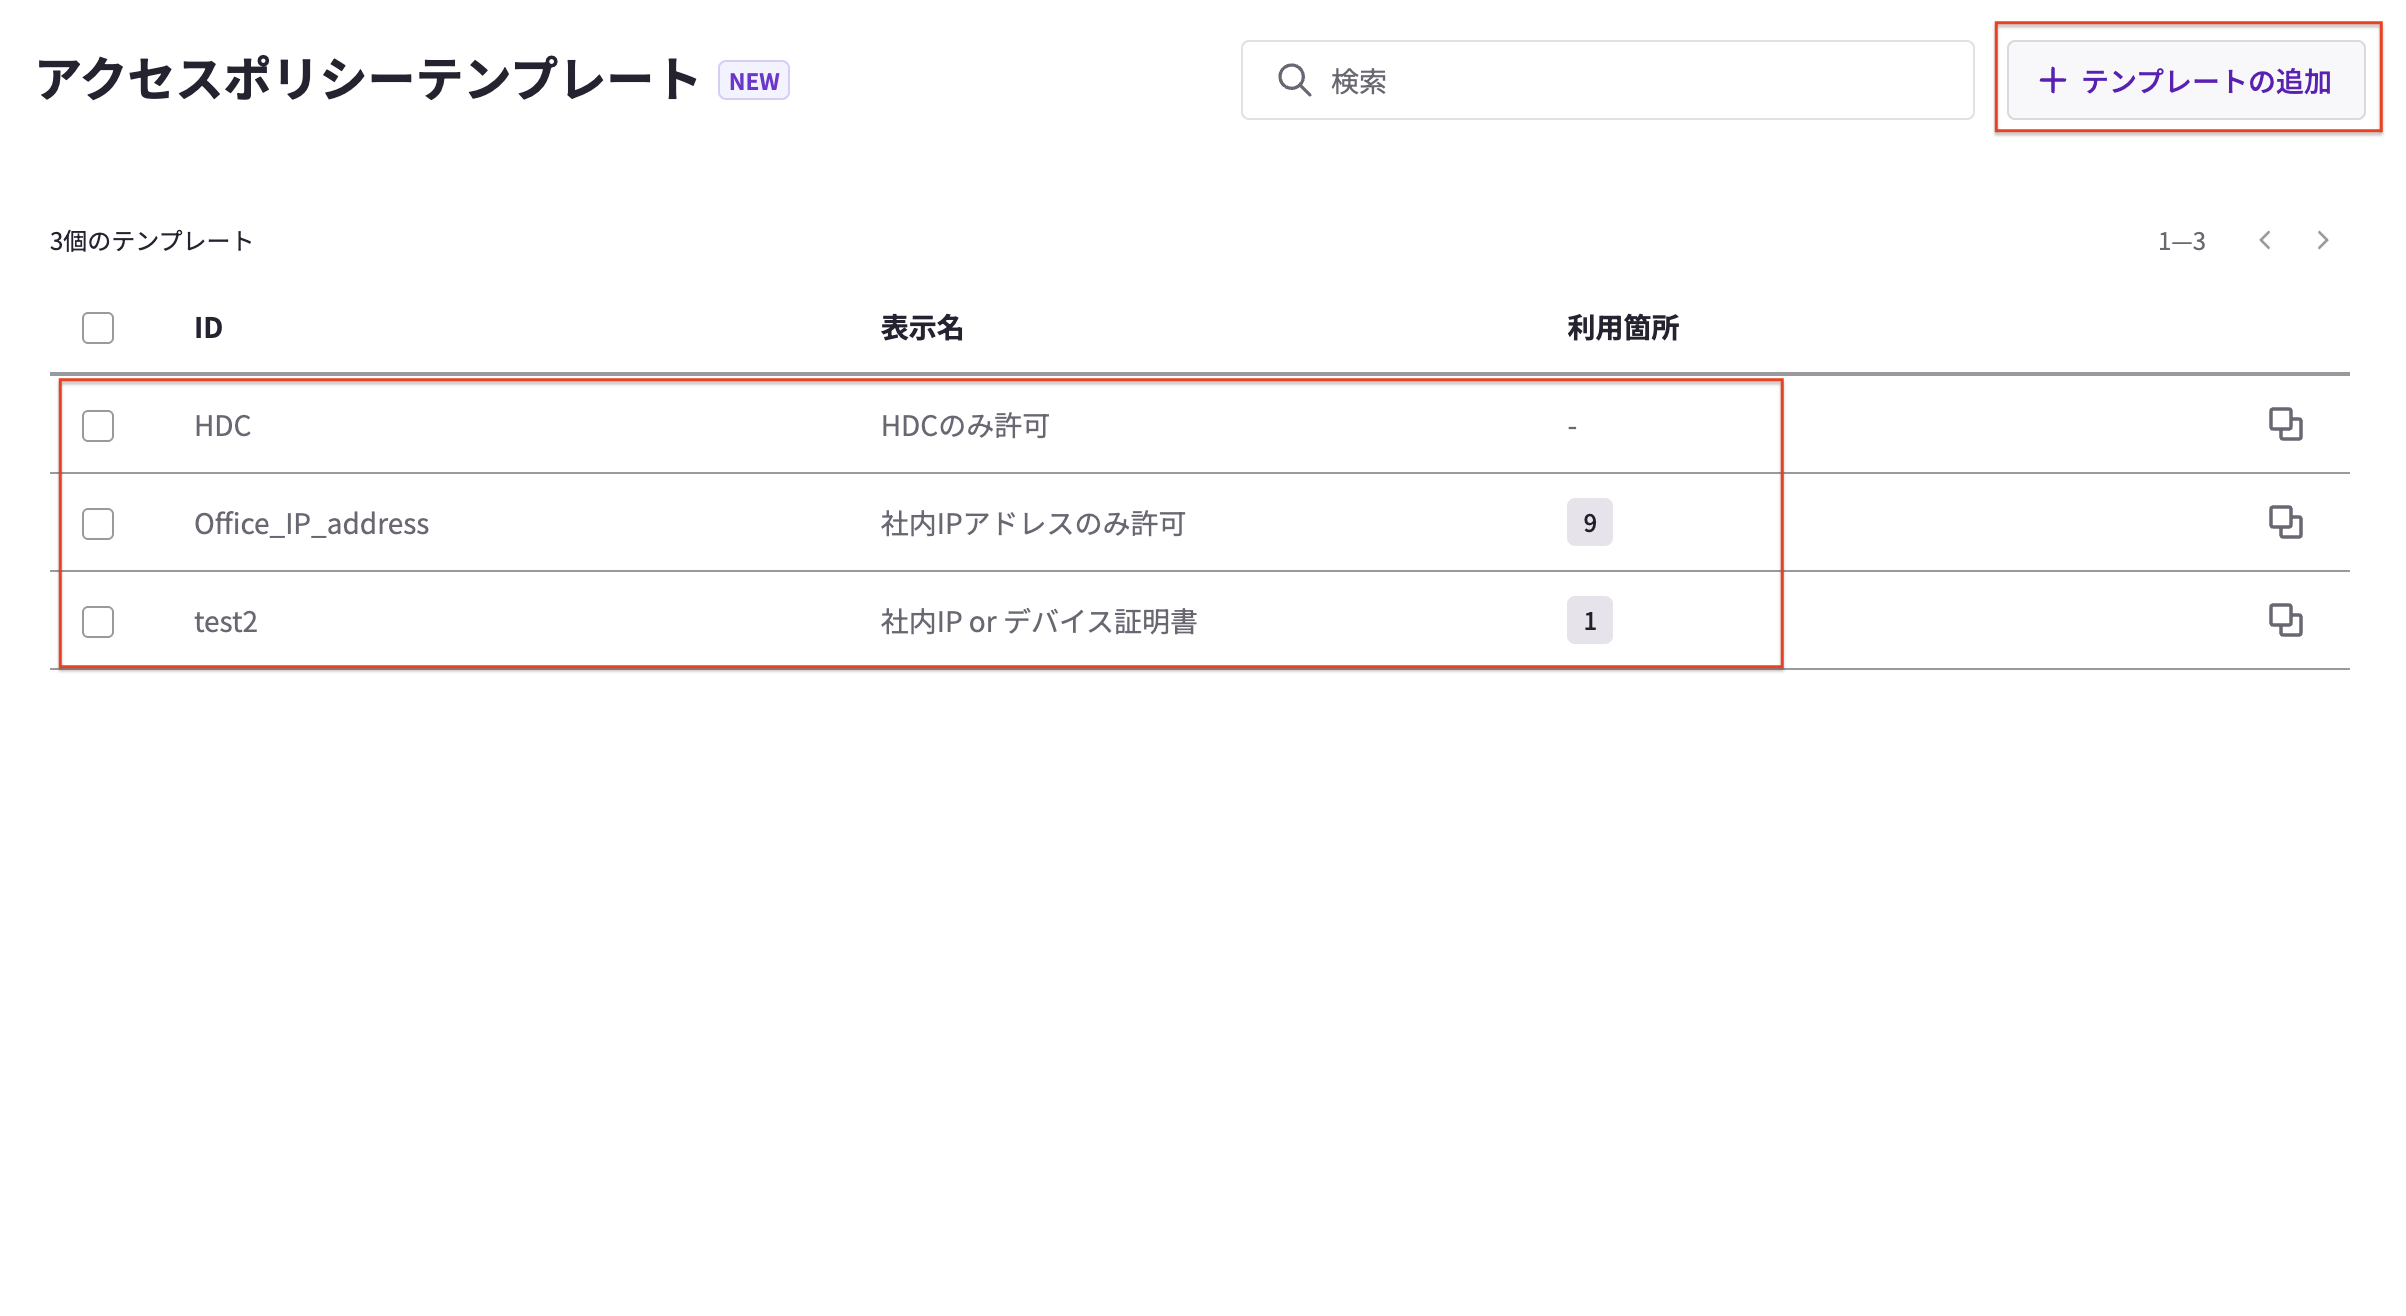
Task: Click the NEW badge next to the page title
Action: 753,81
